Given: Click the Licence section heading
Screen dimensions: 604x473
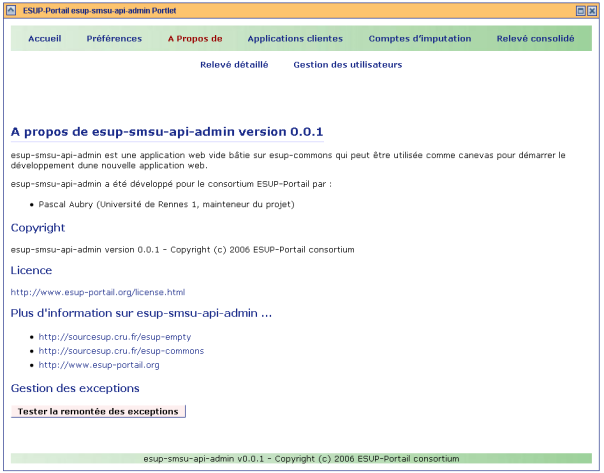Looking at the screenshot, I should click(x=31, y=270).
